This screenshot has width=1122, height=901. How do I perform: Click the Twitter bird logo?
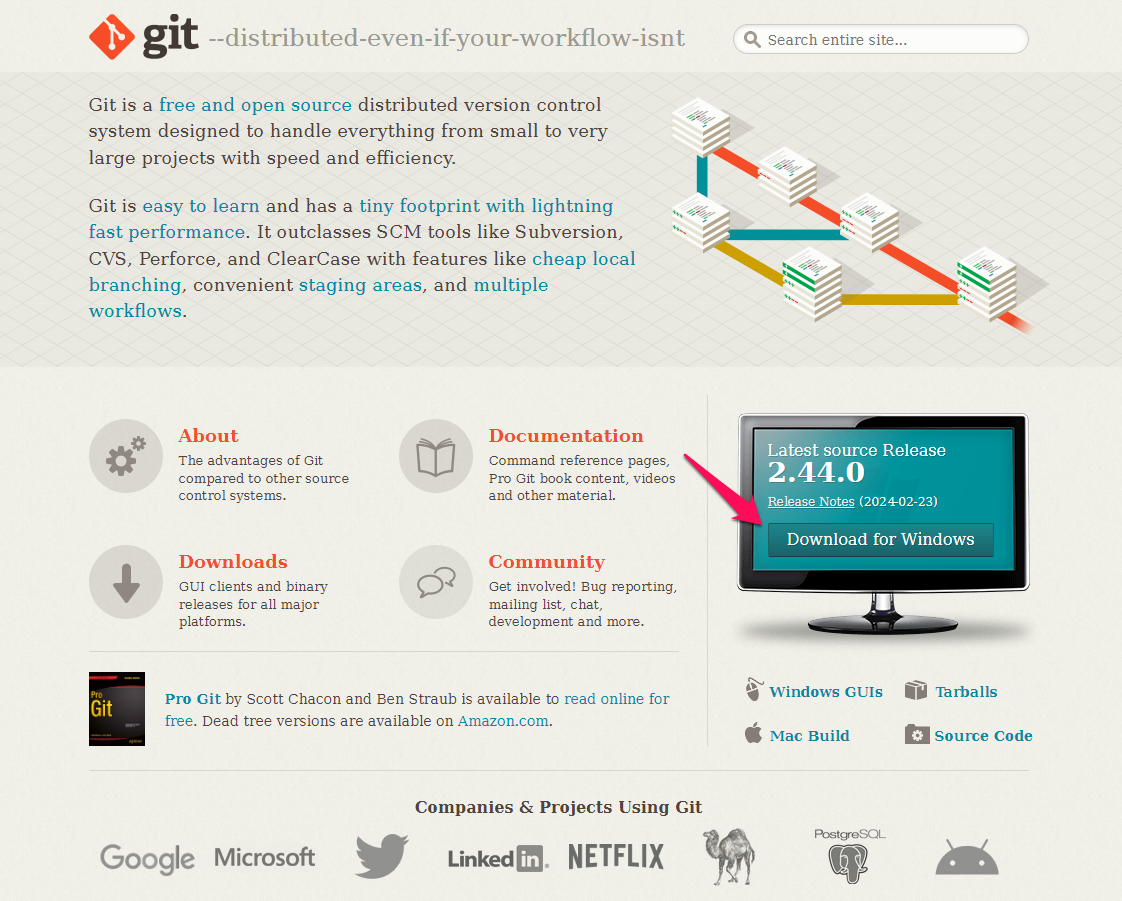pos(381,856)
